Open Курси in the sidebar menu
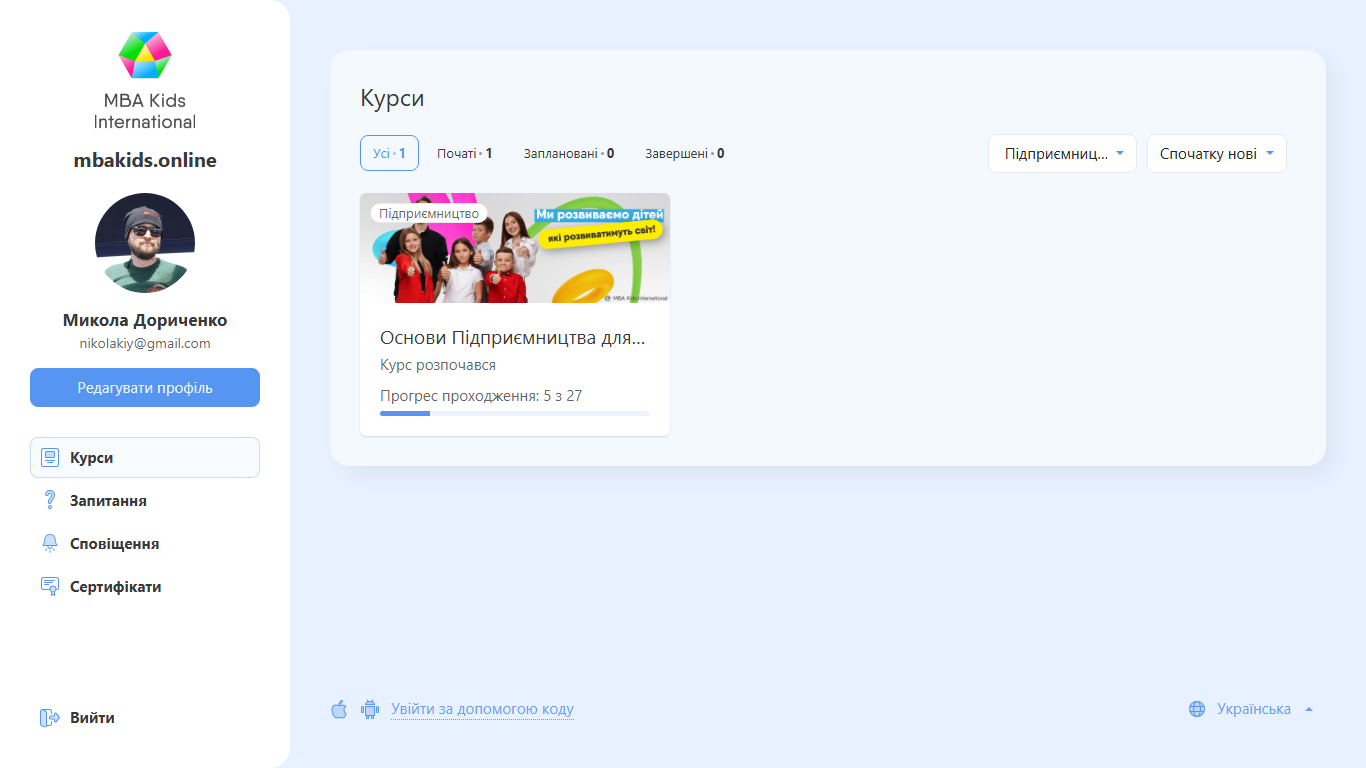 click(x=145, y=458)
